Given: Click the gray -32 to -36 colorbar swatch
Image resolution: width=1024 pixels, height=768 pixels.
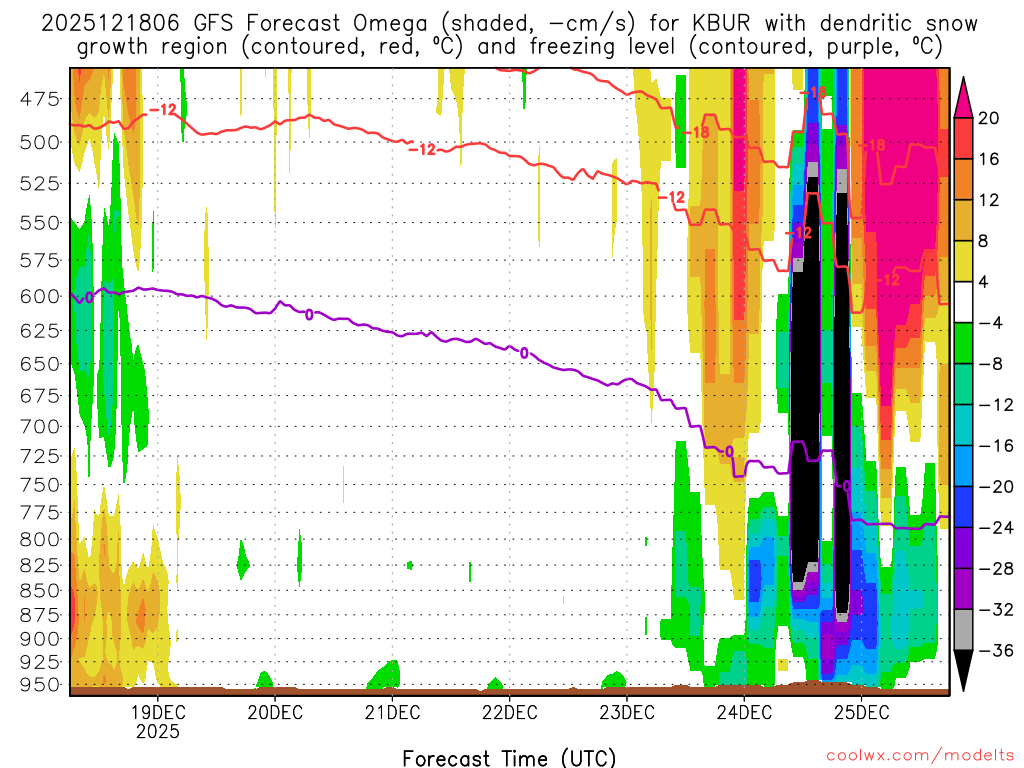Looking at the screenshot, I should (x=963, y=630).
